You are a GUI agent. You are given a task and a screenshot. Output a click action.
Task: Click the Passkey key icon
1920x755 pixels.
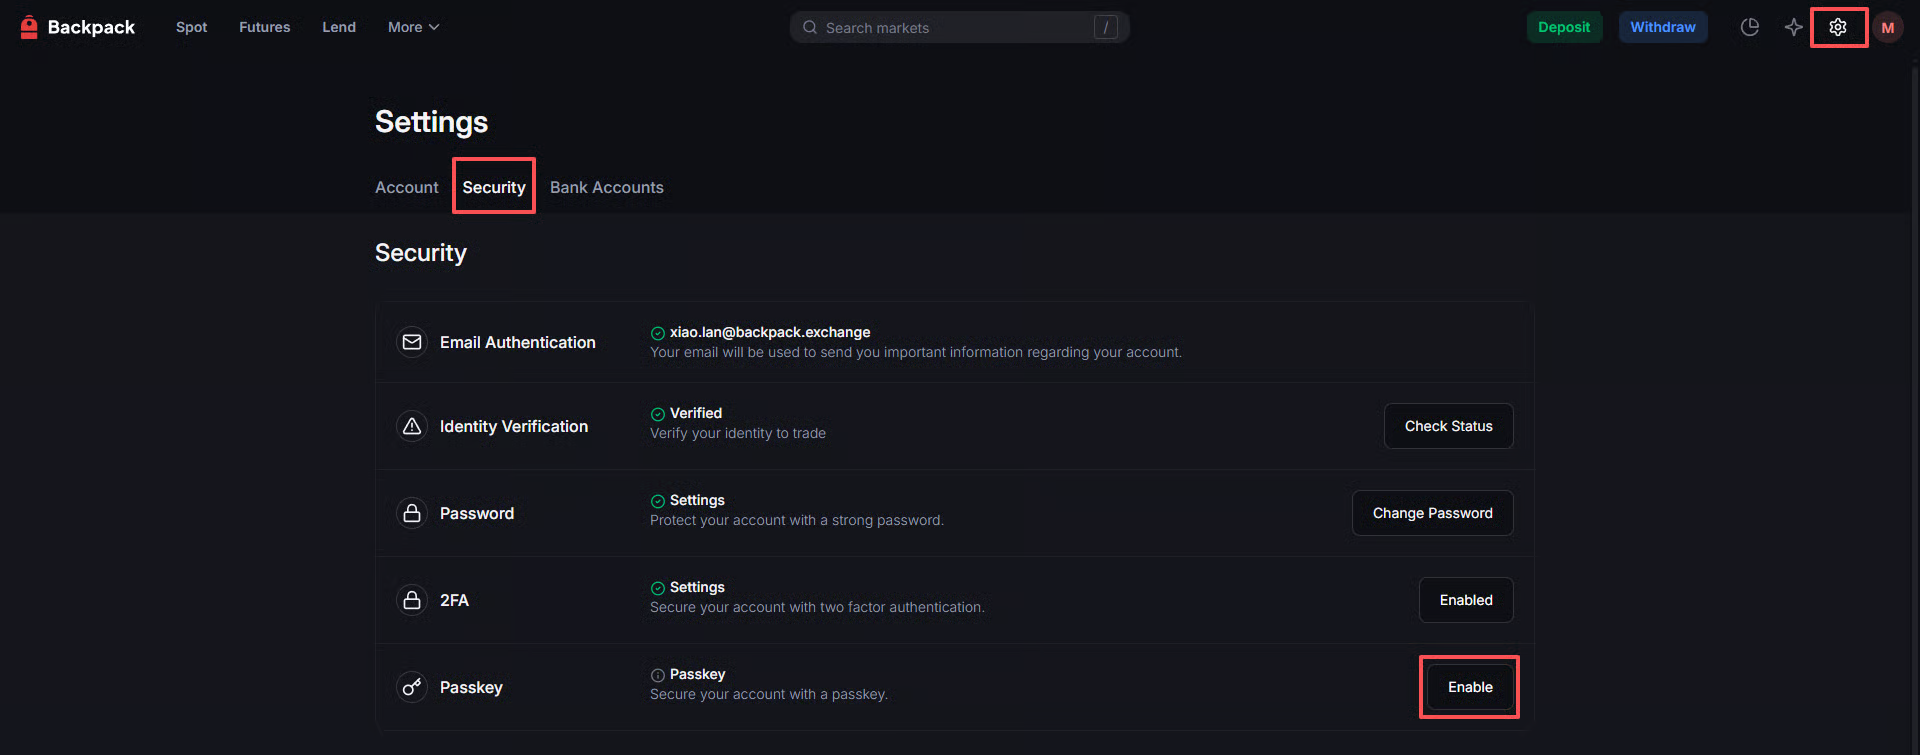(x=411, y=687)
